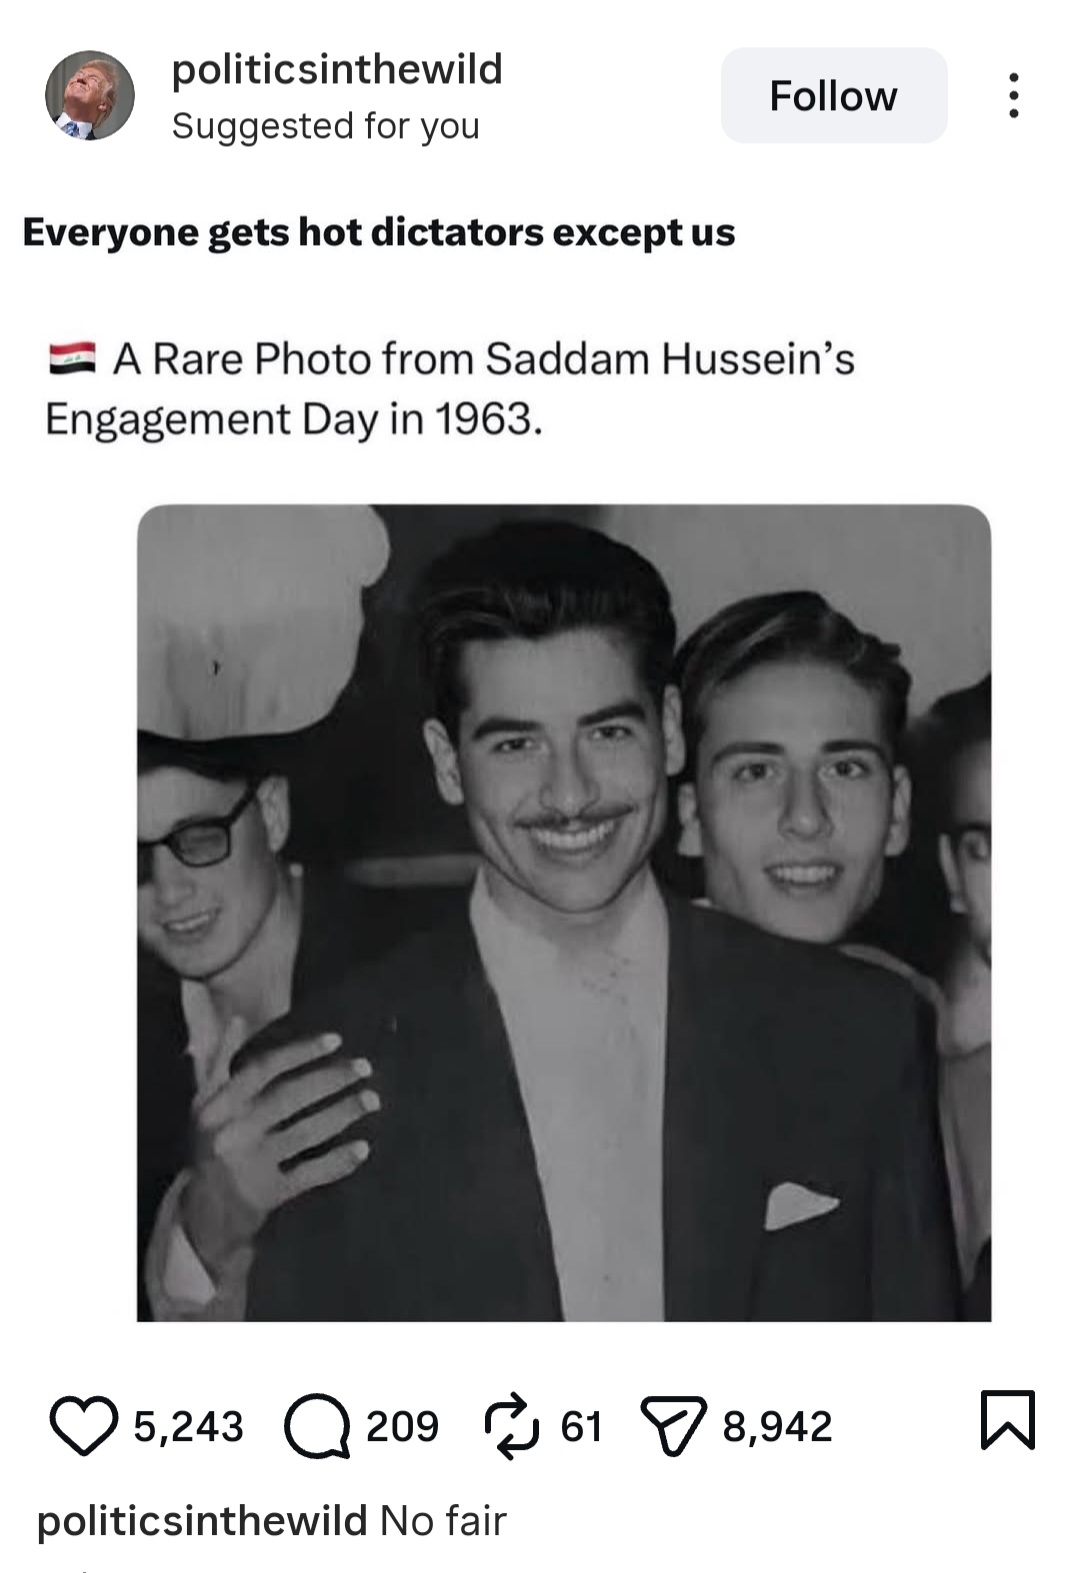This screenshot has width=1080, height=1573.
Task: Open politicsinthewild username at top
Action: point(337,69)
